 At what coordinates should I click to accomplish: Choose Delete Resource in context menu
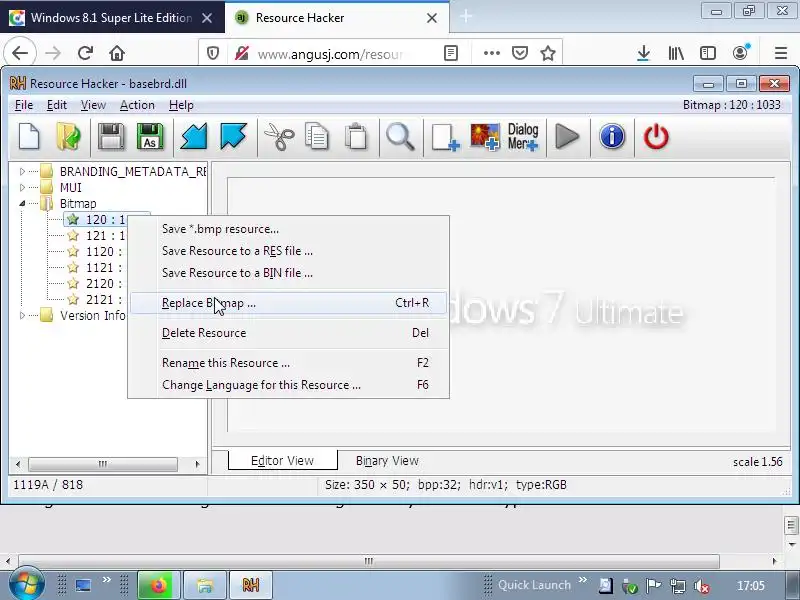point(288,333)
